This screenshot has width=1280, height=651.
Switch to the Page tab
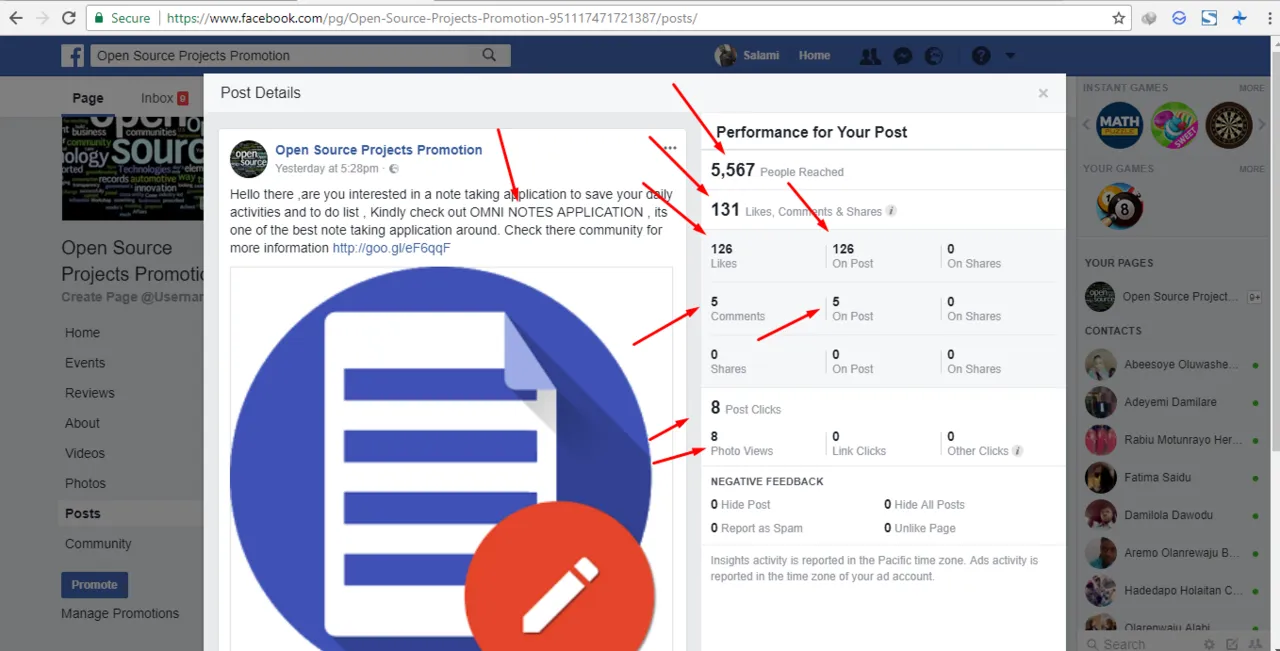coord(88,98)
